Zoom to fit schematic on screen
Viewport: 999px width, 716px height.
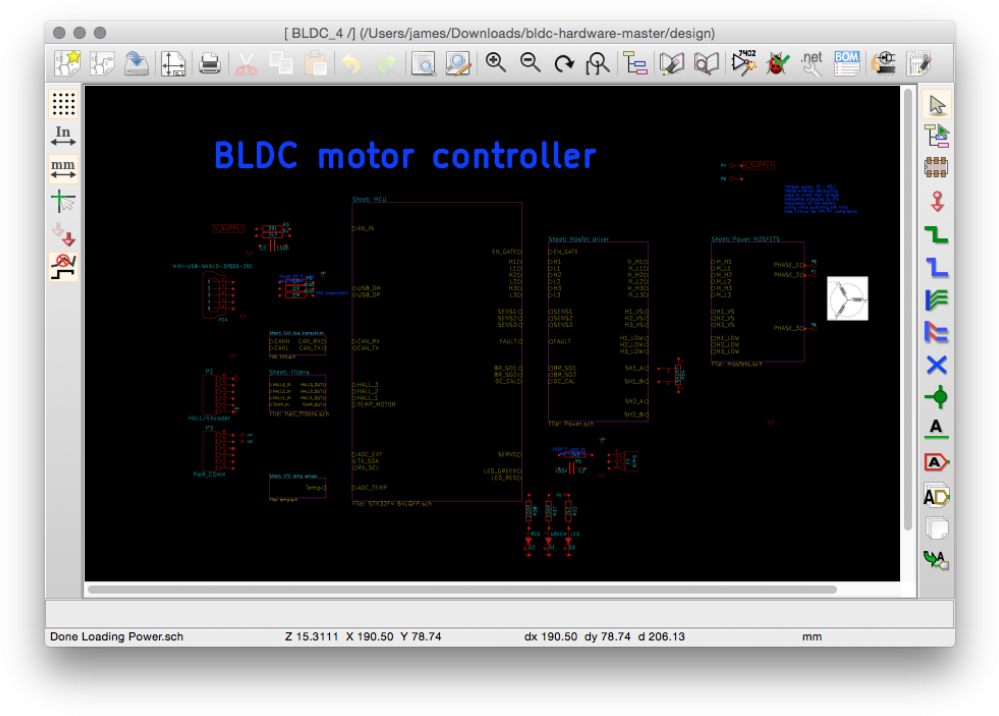pyautogui.click(x=598, y=63)
